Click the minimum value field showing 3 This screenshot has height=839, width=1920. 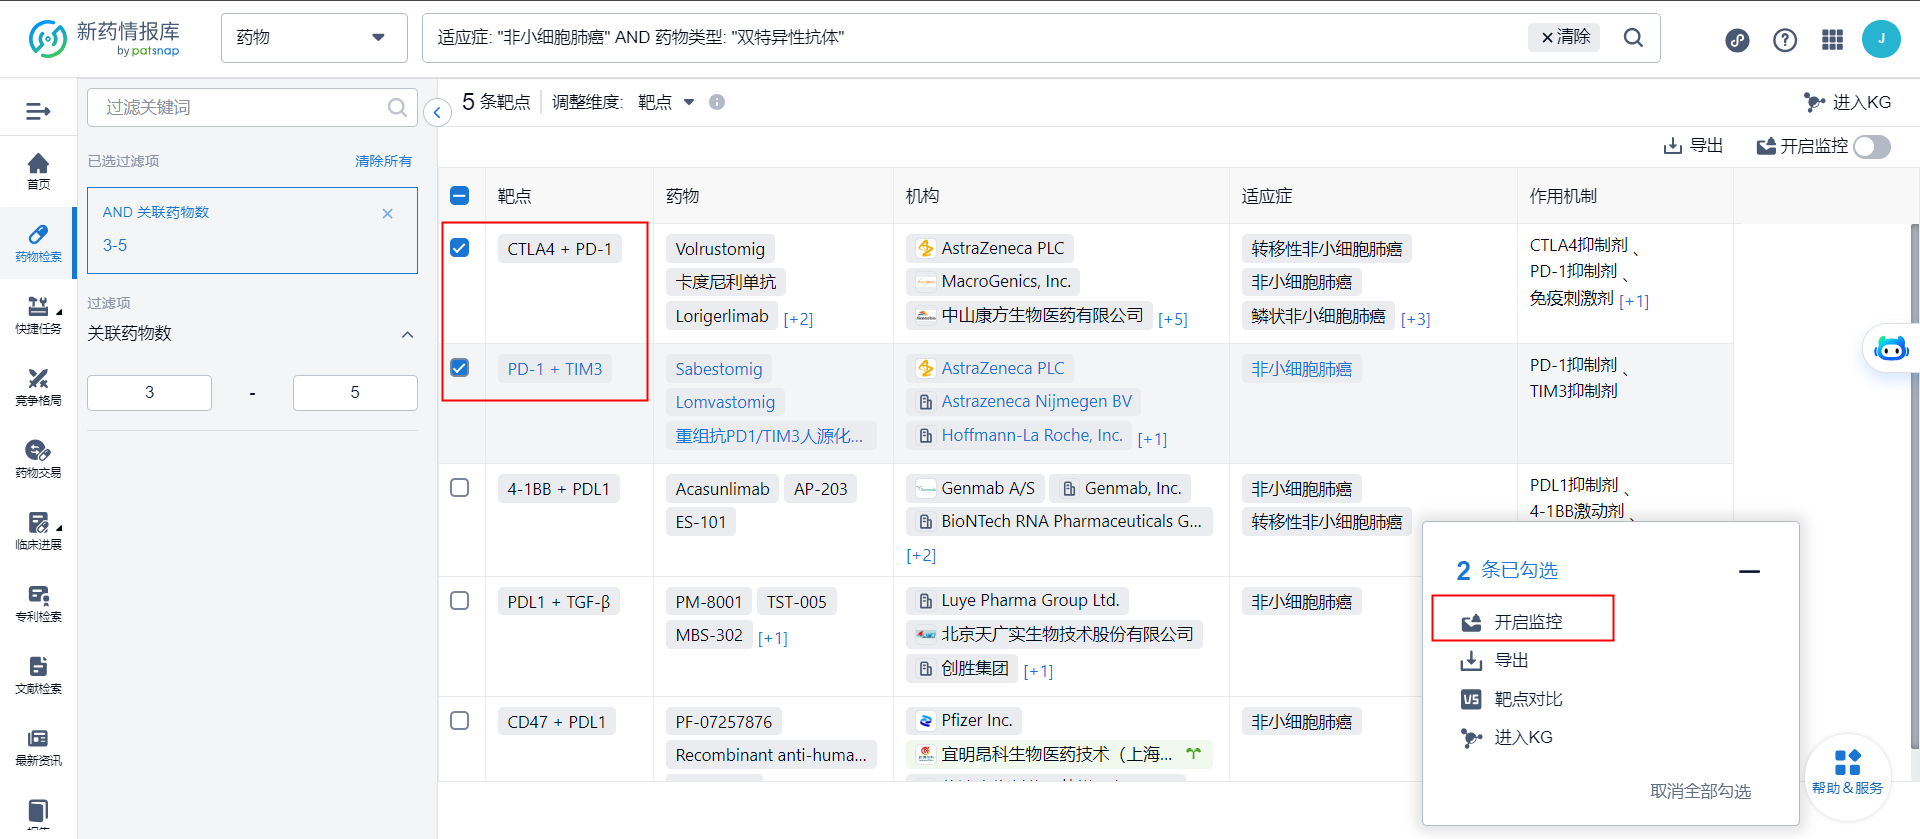point(149,392)
